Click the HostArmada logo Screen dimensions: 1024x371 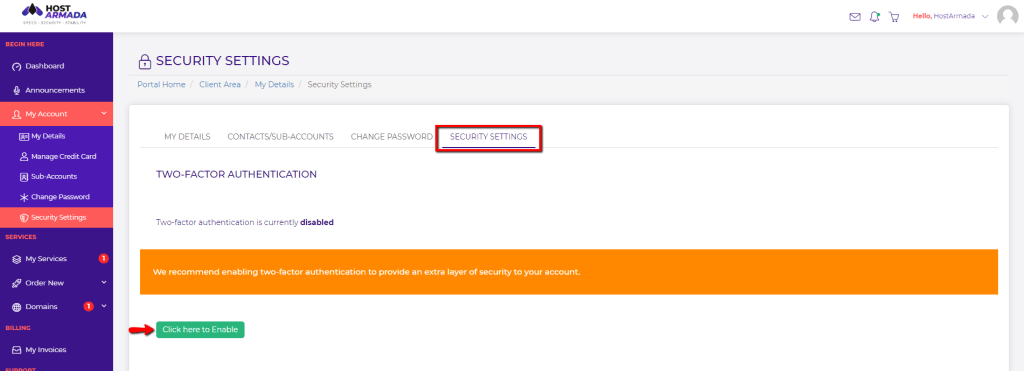(54, 14)
